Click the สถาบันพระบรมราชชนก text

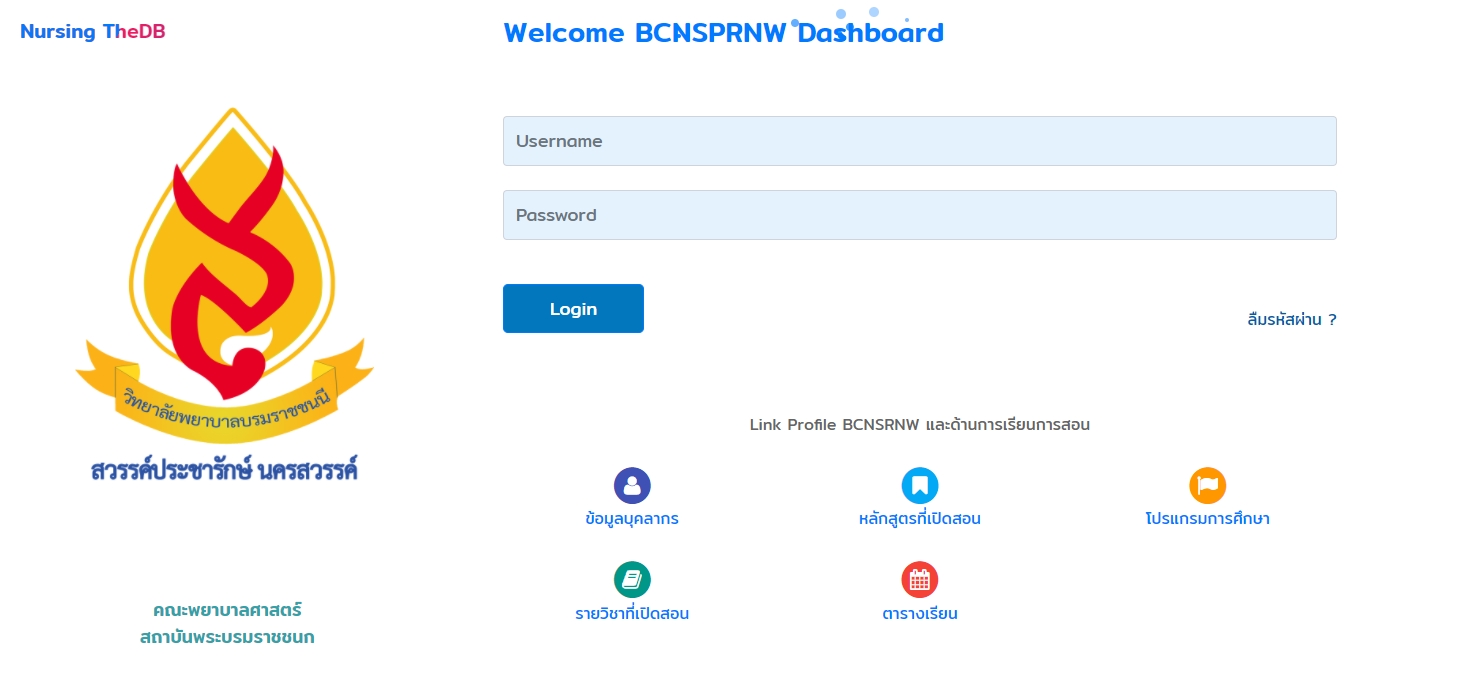[227, 637]
